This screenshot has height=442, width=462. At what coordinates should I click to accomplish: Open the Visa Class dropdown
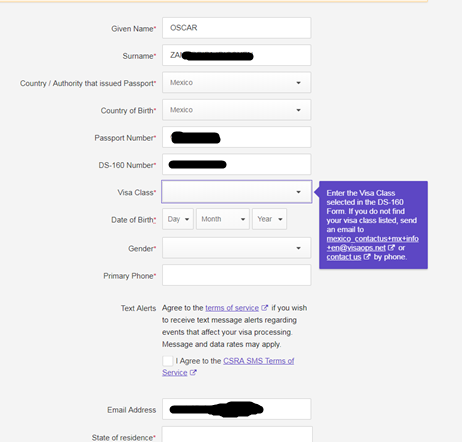[237, 192]
